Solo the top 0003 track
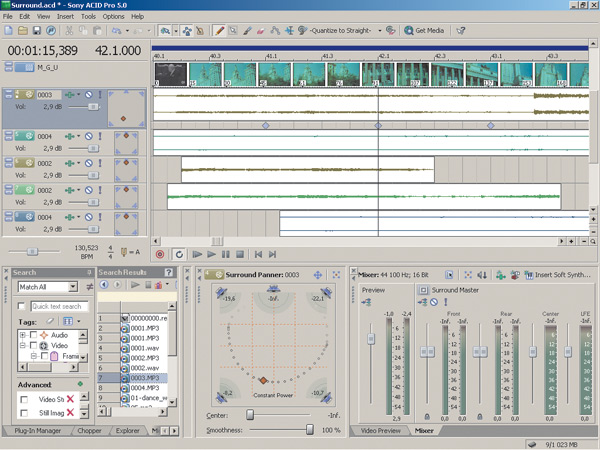The width and height of the screenshot is (600, 450). tap(100, 95)
